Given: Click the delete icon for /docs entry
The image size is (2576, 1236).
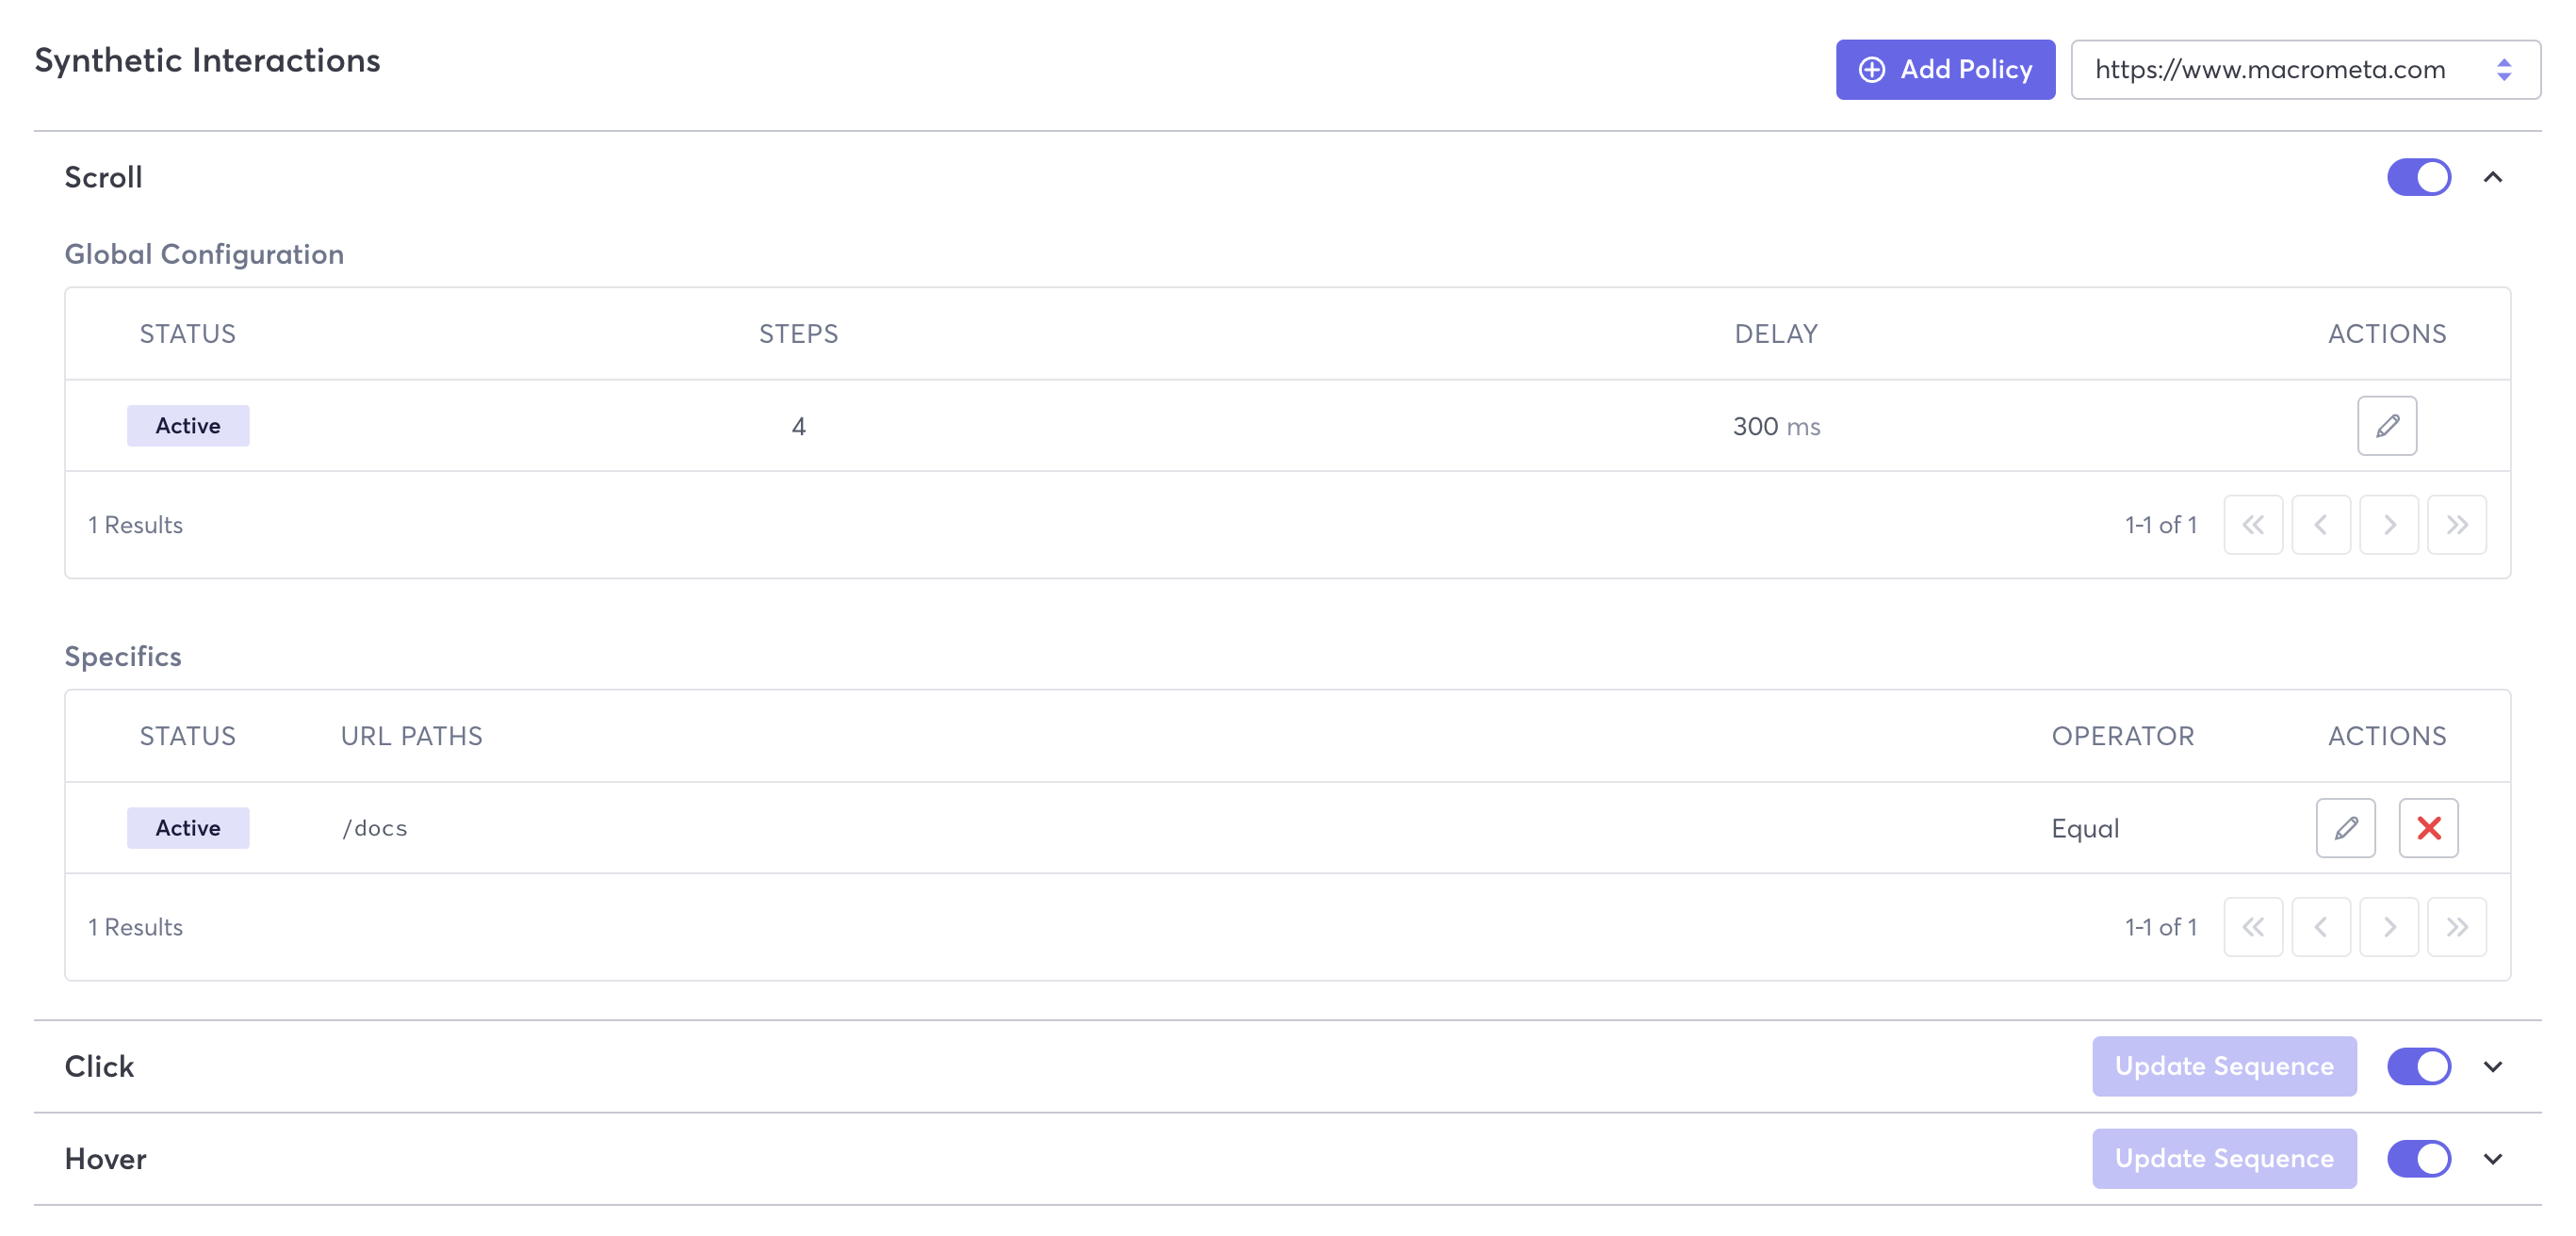Looking at the screenshot, I should point(2428,827).
